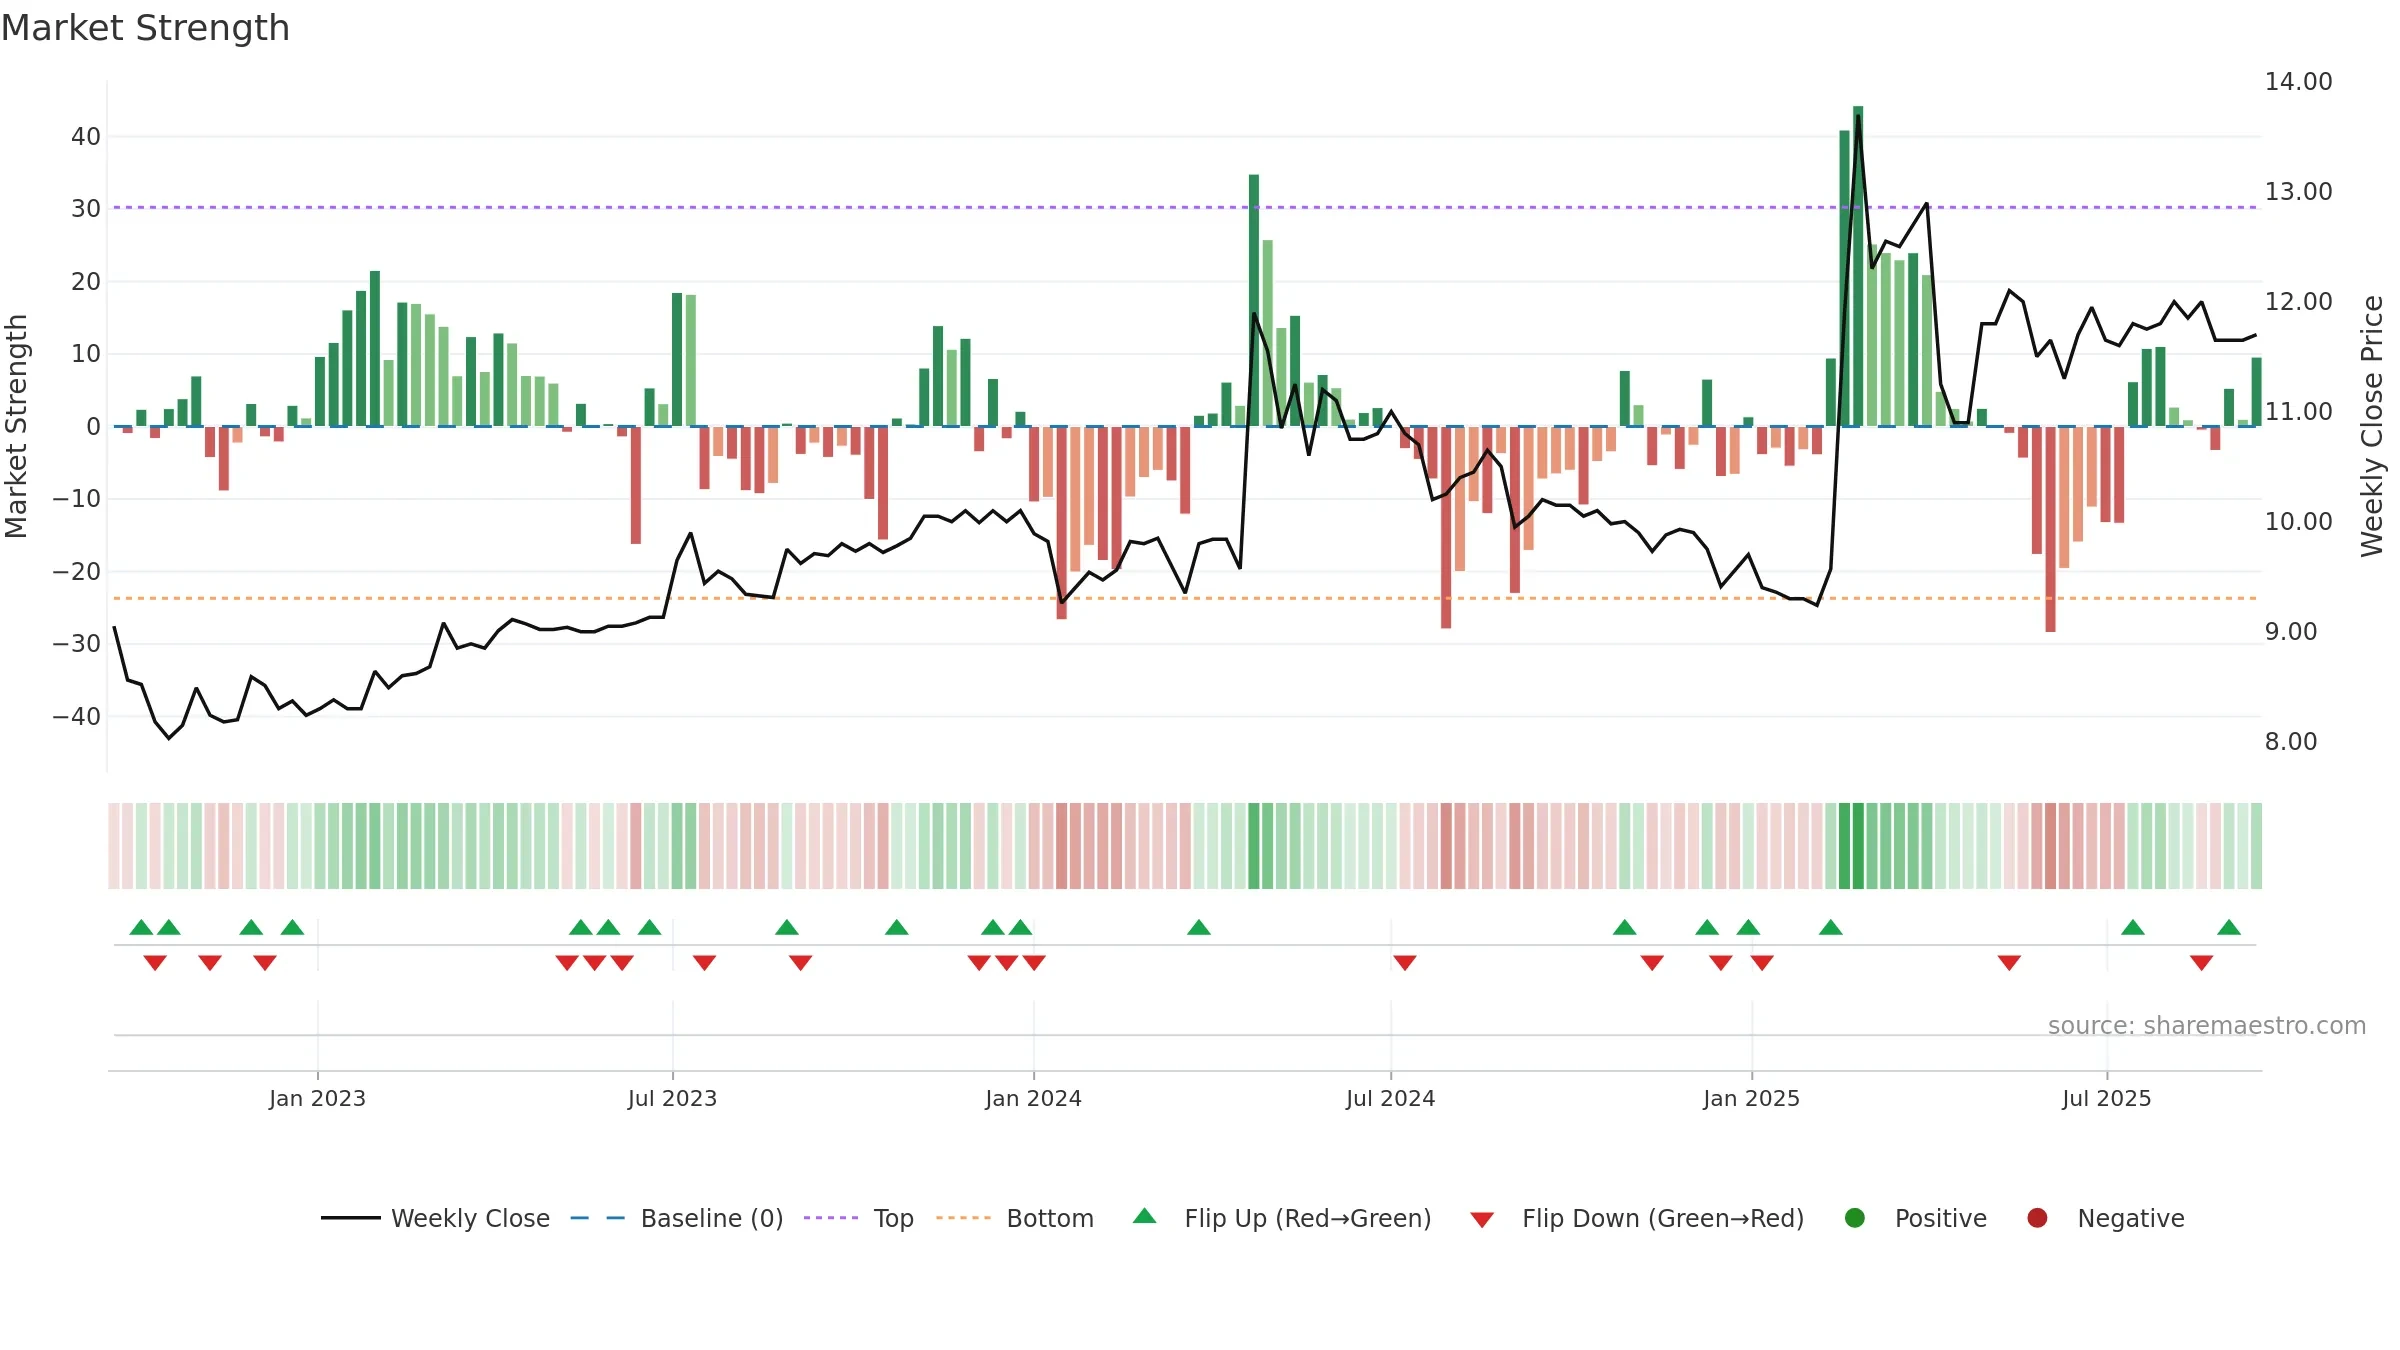Click the black Weekly Close legend line
2400x1350 pixels.
pyautogui.click(x=351, y=1218)
